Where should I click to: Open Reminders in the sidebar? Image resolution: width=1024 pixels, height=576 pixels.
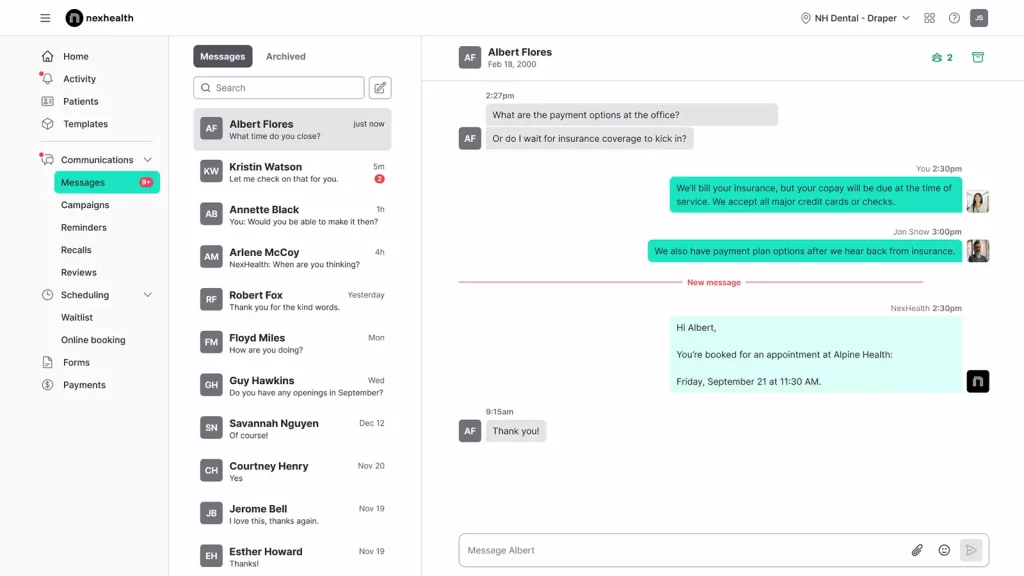(84, 227)
